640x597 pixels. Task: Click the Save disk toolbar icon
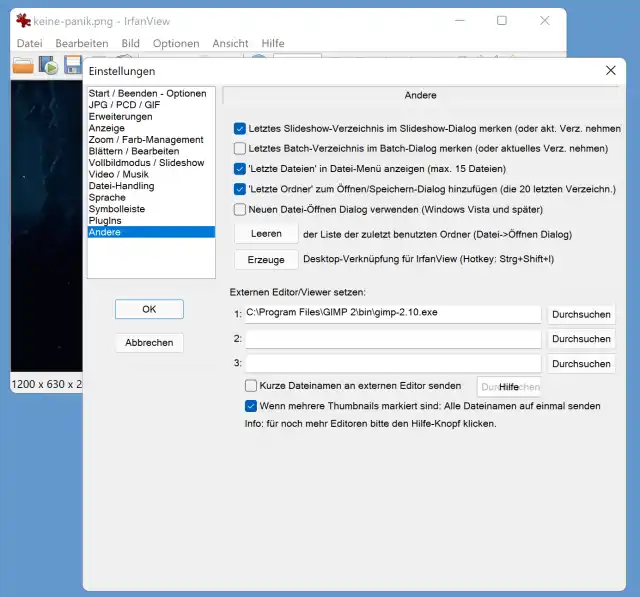tap(73, 65)
